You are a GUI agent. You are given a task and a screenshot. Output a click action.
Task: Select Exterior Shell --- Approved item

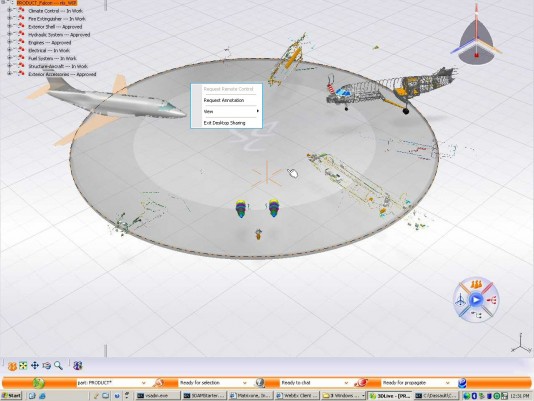(55, 27)
